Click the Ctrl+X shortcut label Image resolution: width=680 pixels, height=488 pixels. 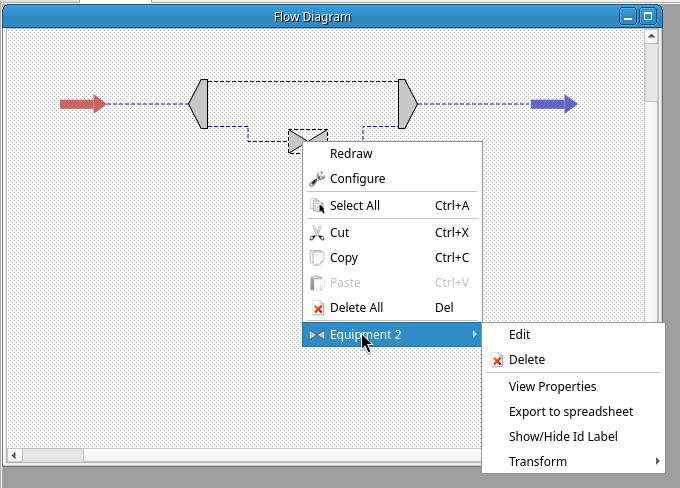(452, 233)
